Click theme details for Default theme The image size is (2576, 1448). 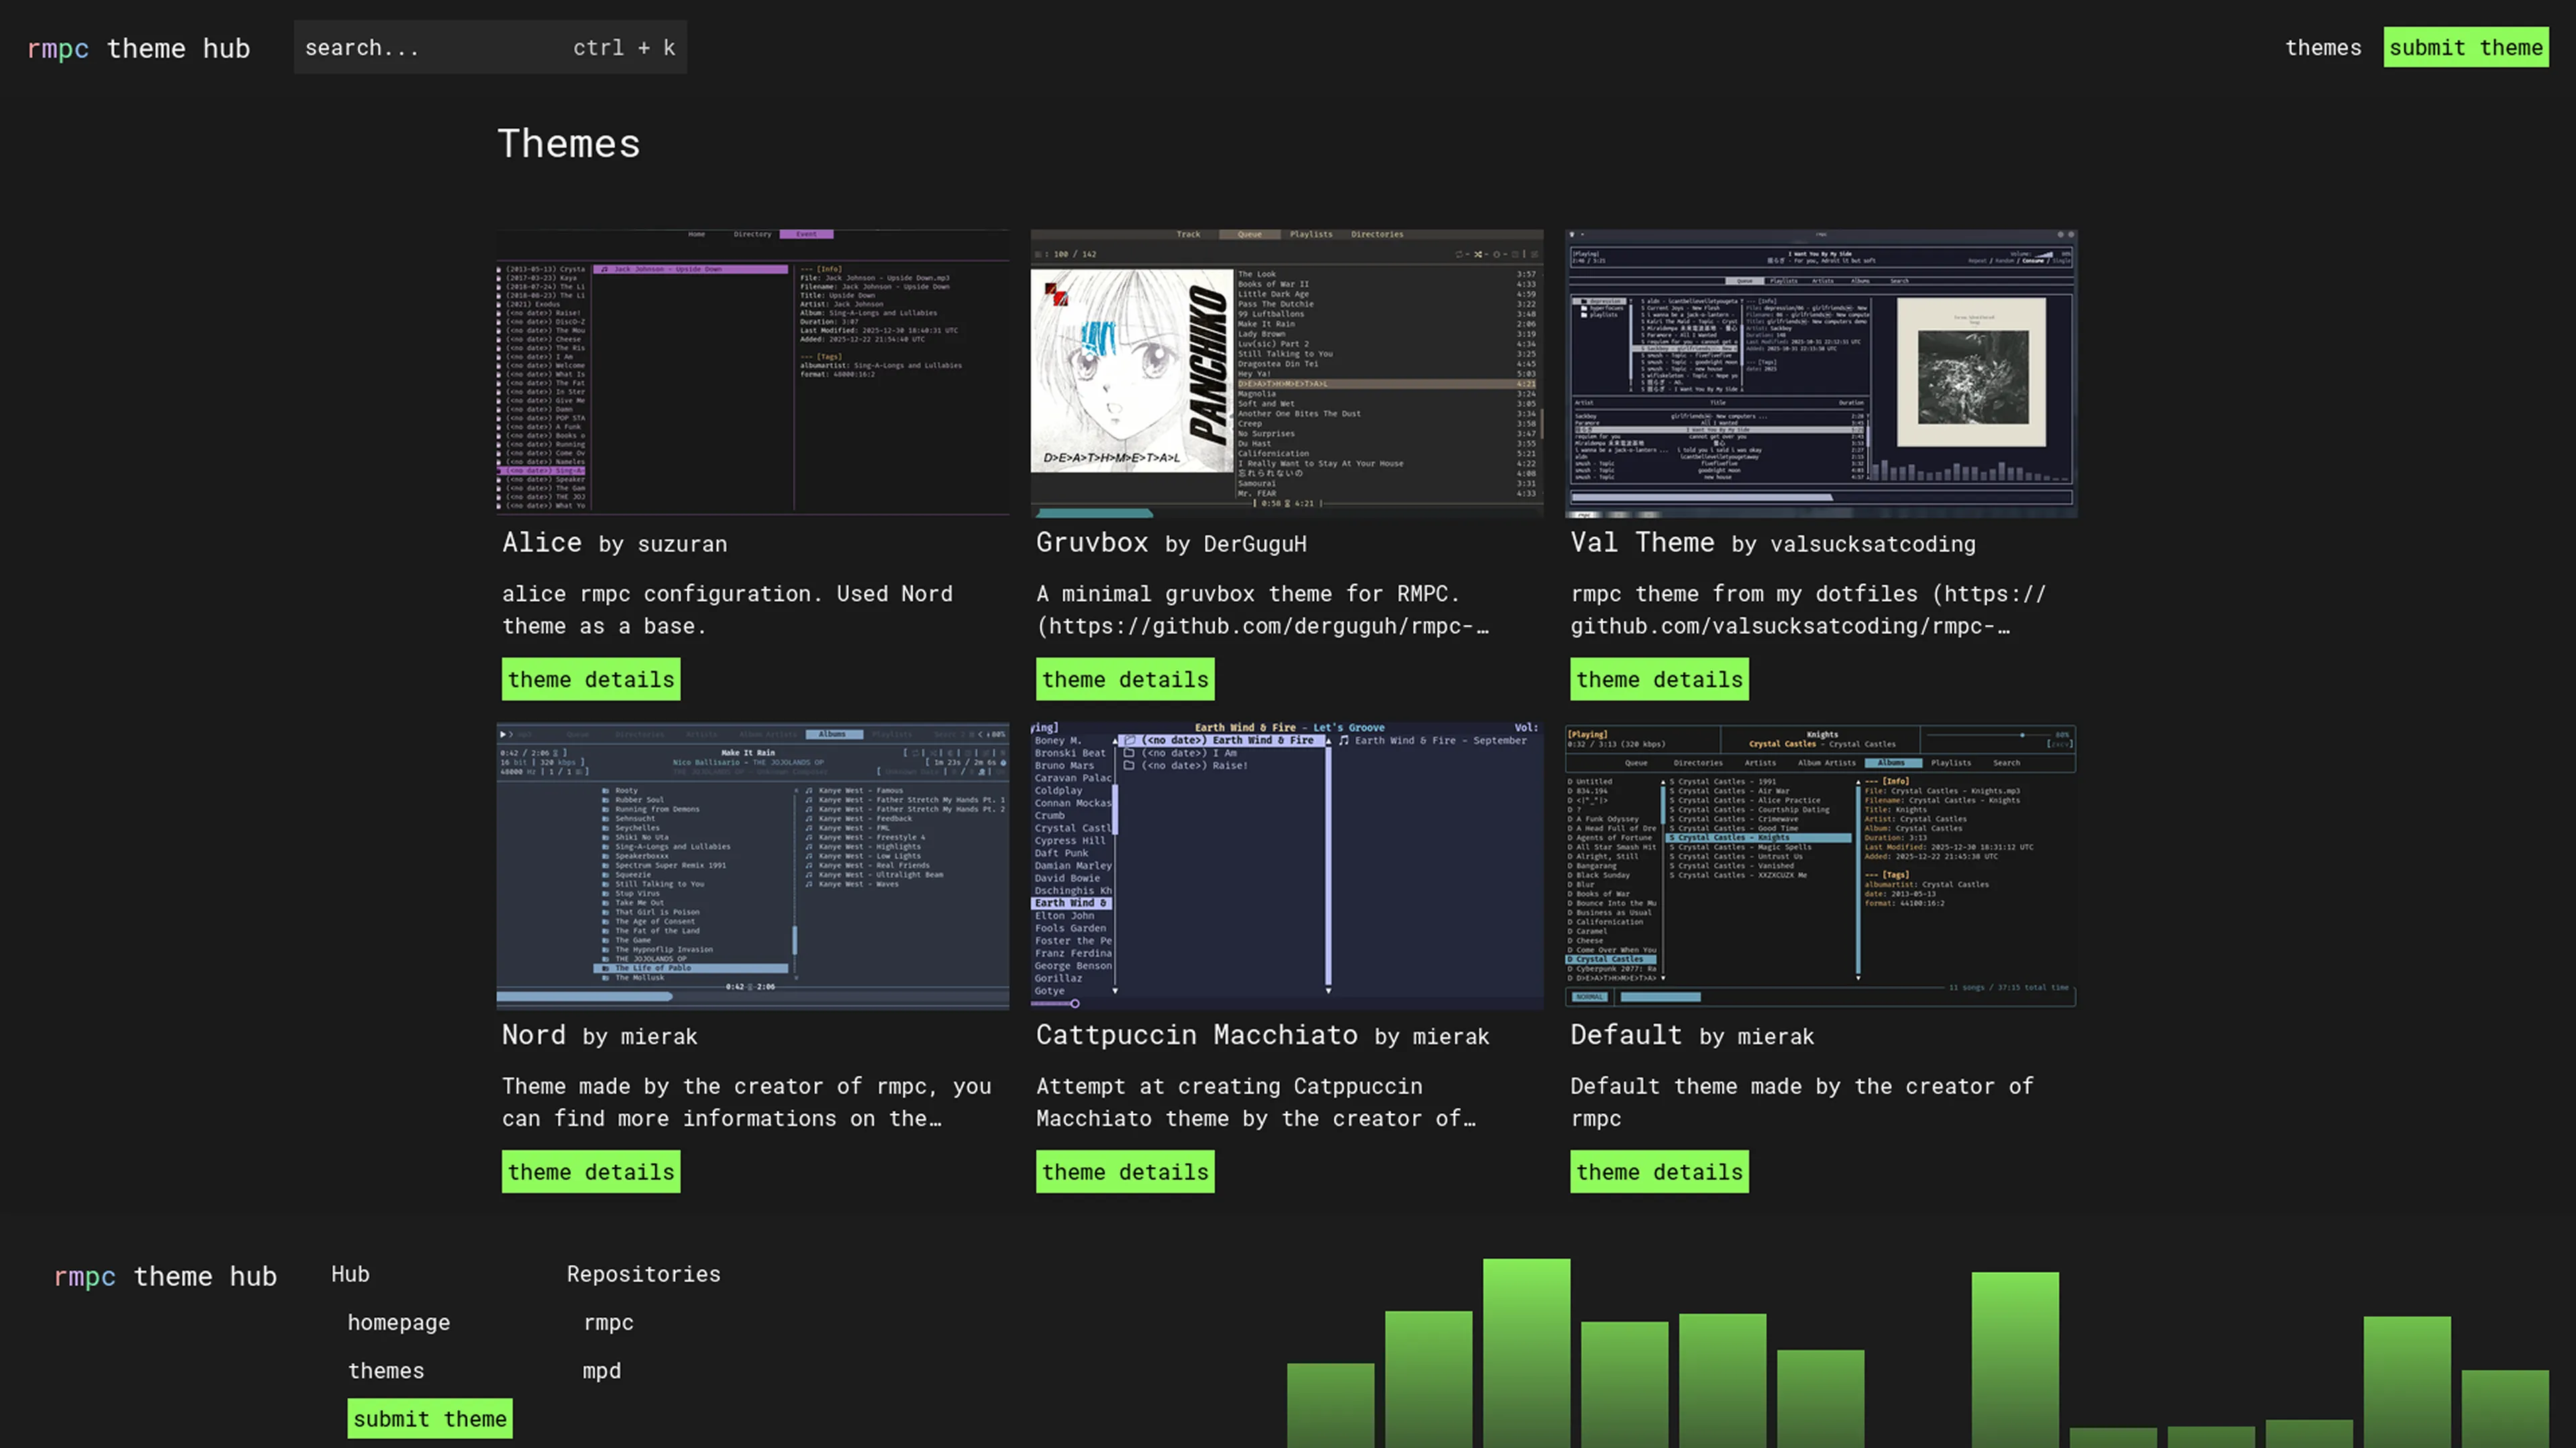[x=1659, y=1171]
